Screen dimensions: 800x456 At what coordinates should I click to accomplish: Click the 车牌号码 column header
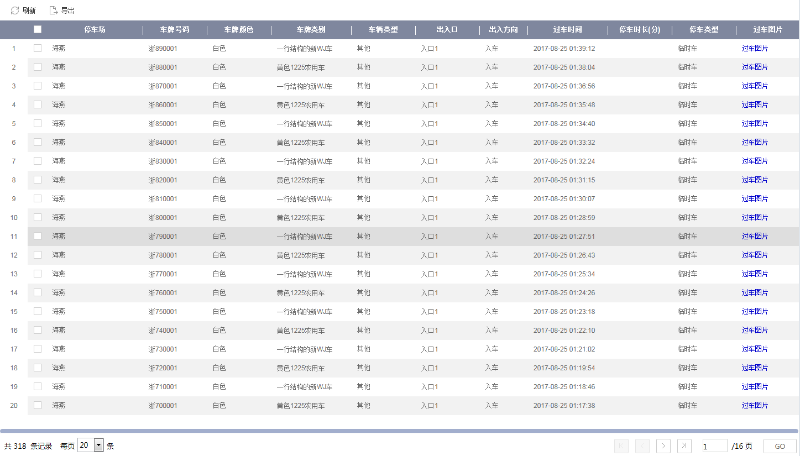point(174,29)
